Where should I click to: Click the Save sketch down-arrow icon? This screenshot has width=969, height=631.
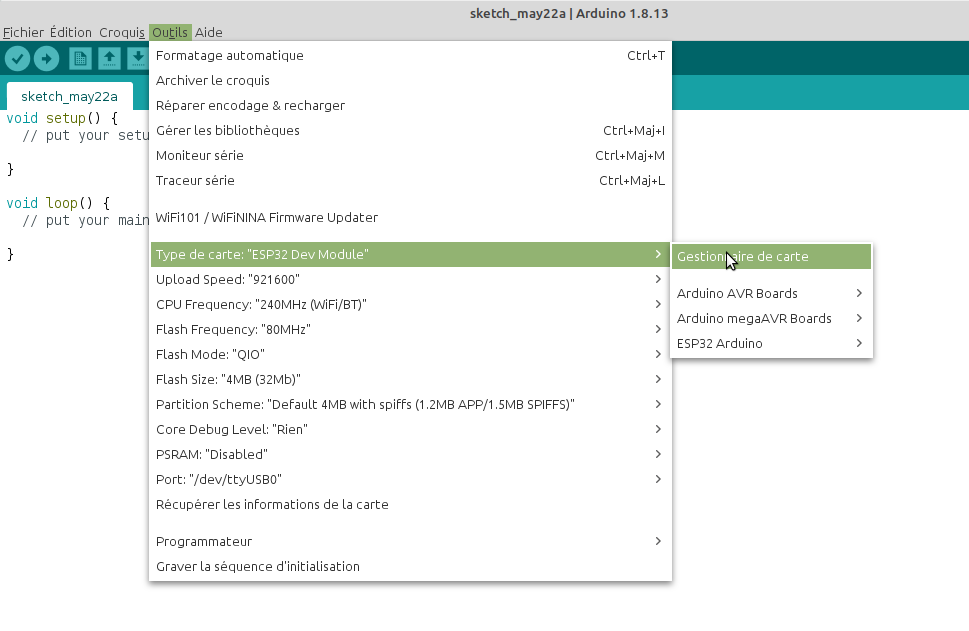pos(138,59)
